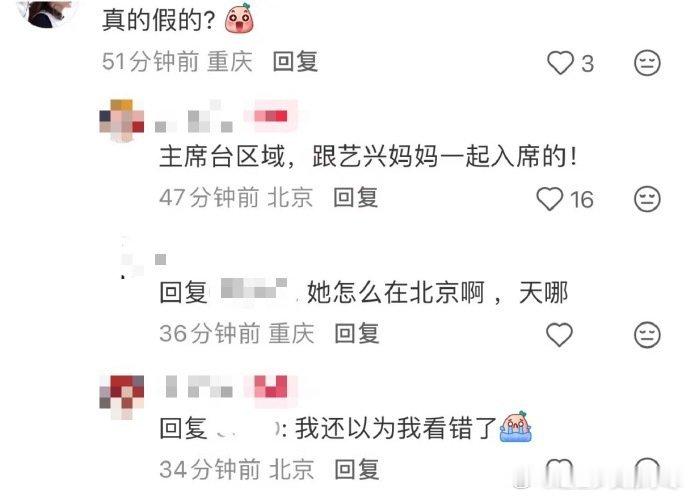This screenshot has height=497, width=690.
Task: Open the blurred username above the 主席台区域 comment
Action: coord(194,117)
